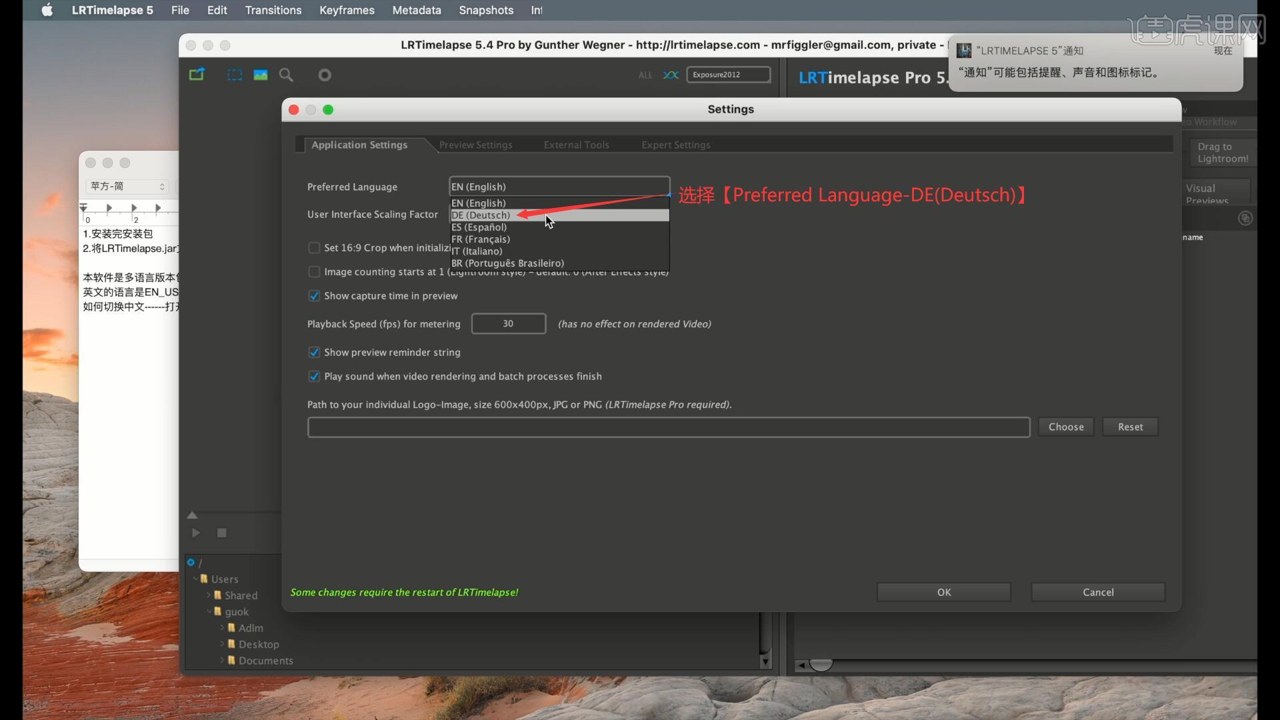Screen dimensions: 1280x720
Task: Click the preview stop button
Action: [x=222, y=533]
